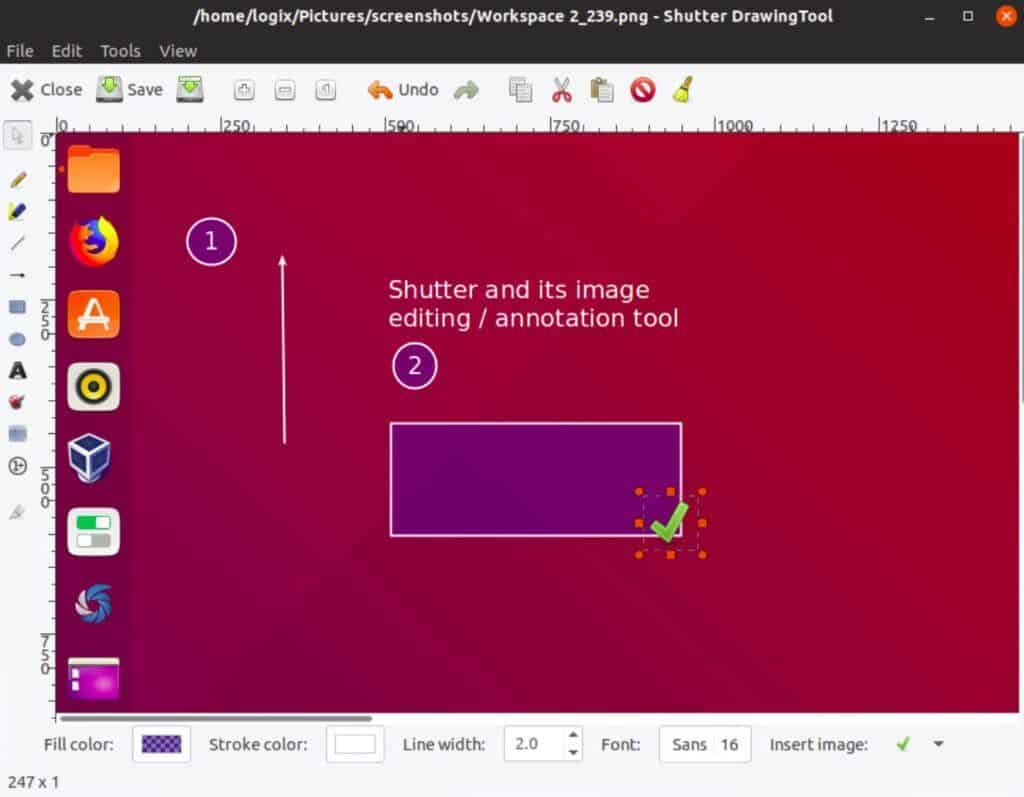Expand the Insert image dropdown arrow
This screenshot has width=1024, height=797.
pyautogui.click(x=938, y=744)
